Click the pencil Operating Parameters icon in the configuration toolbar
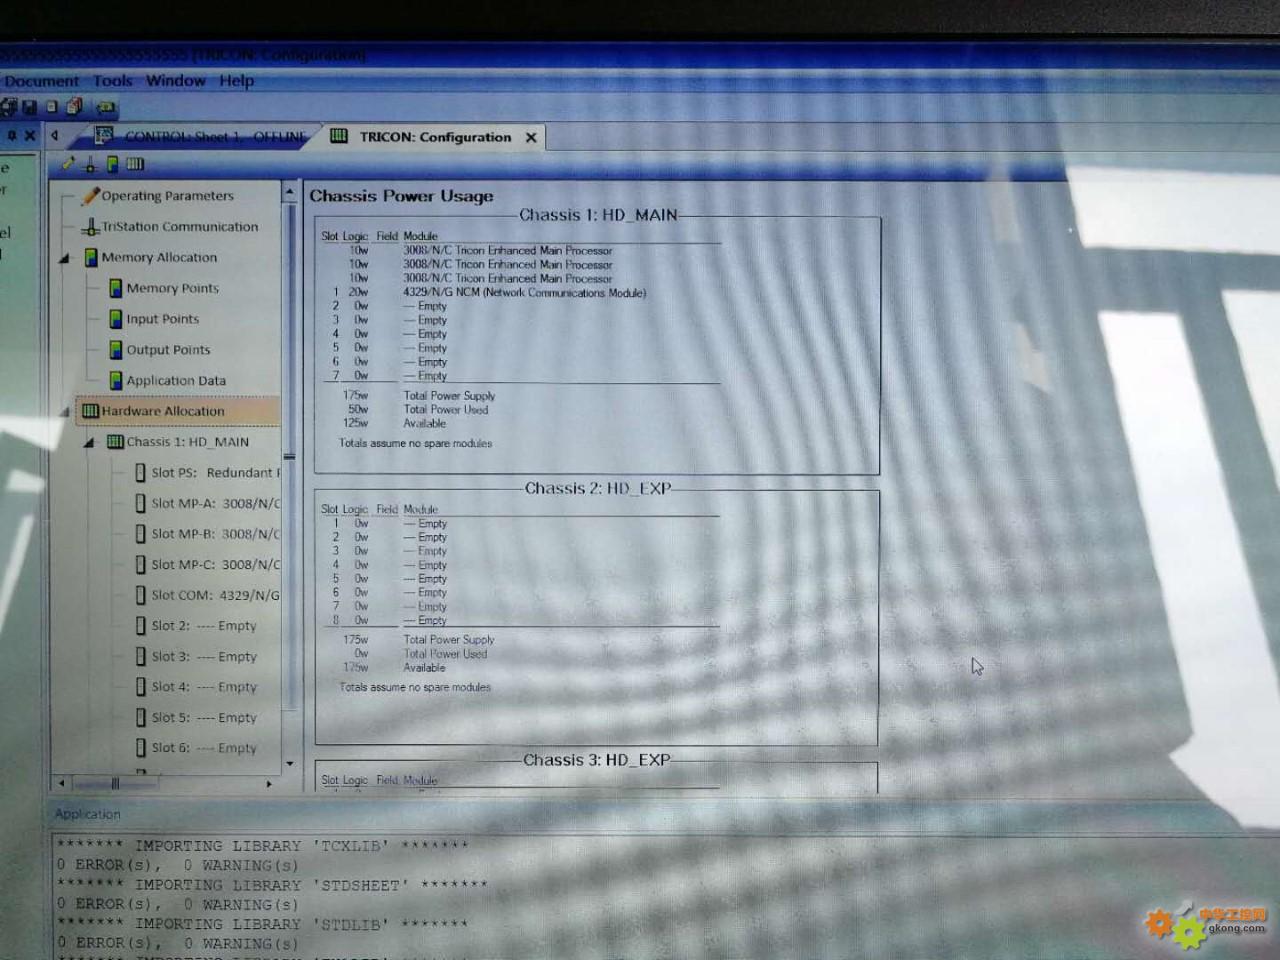This screenshot has width=1280, height=960. point(68,164)
